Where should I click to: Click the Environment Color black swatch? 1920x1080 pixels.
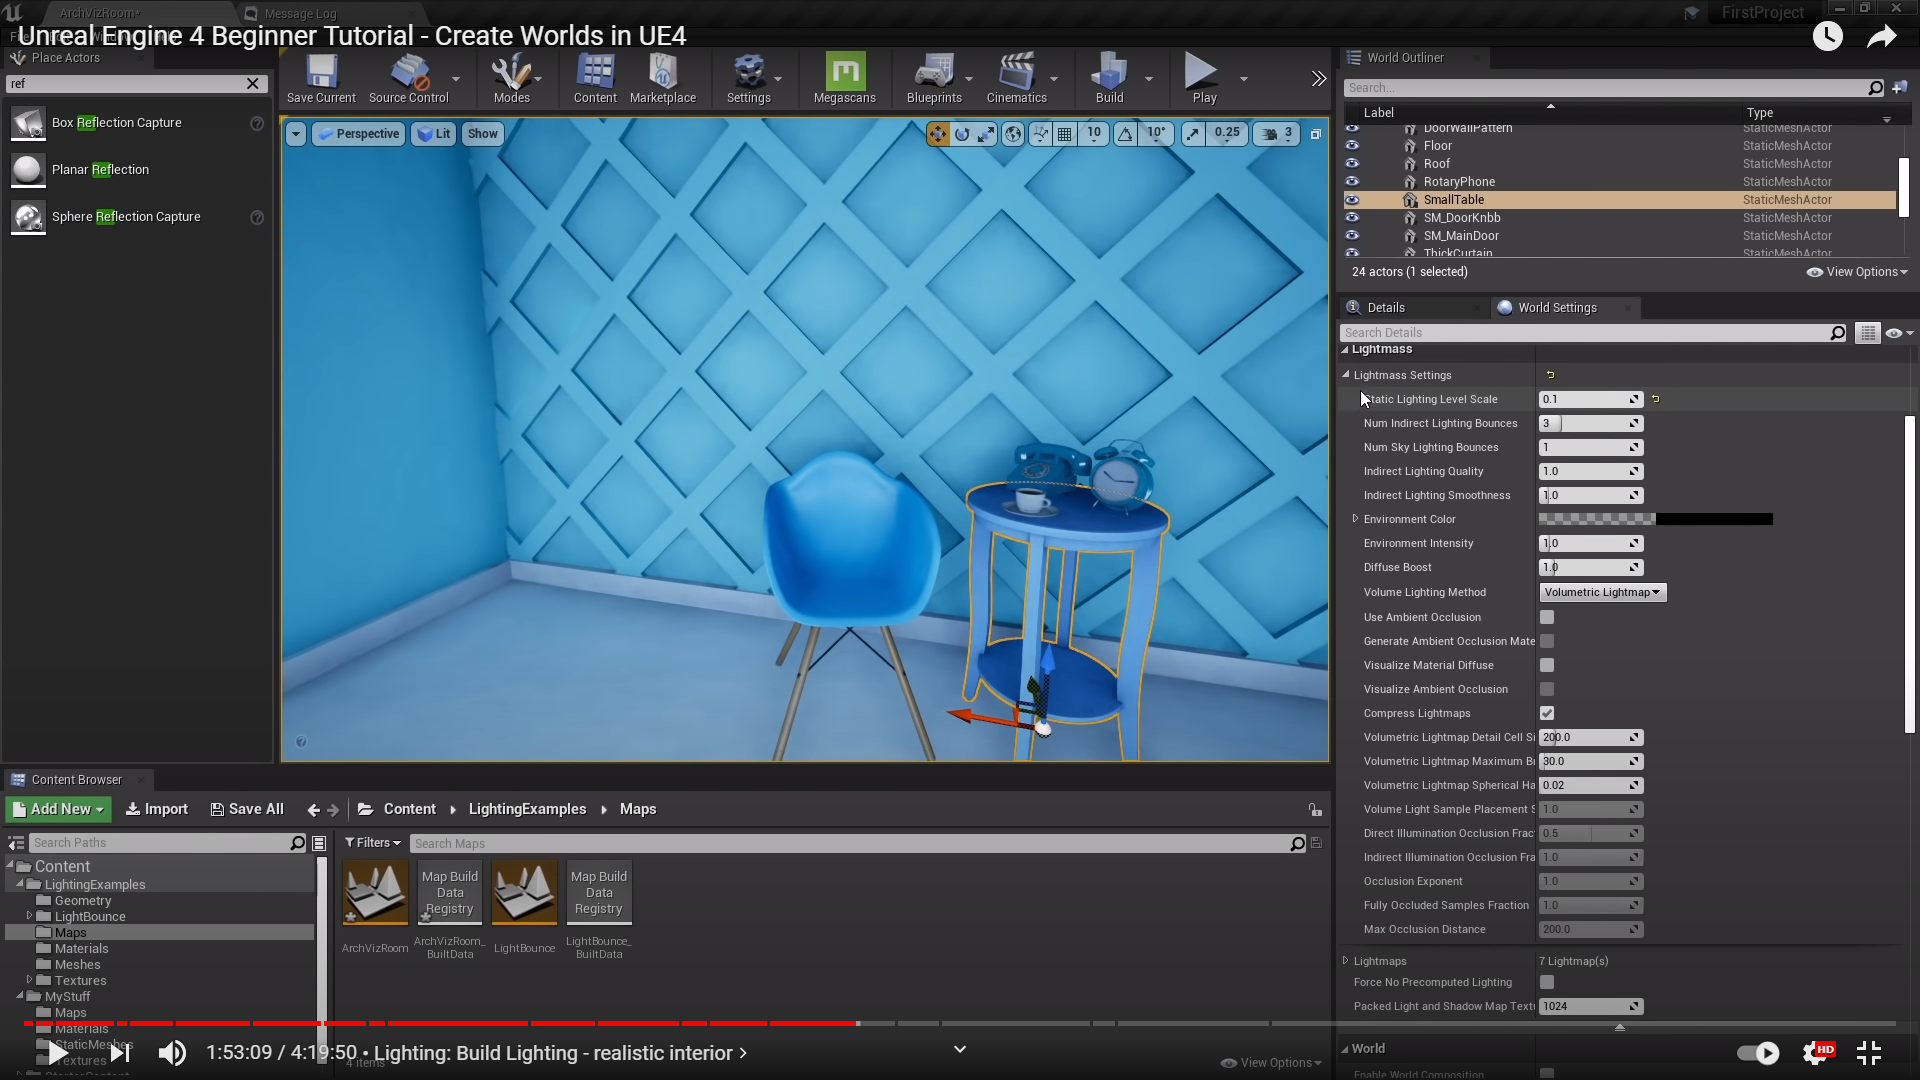(1714, 519)
